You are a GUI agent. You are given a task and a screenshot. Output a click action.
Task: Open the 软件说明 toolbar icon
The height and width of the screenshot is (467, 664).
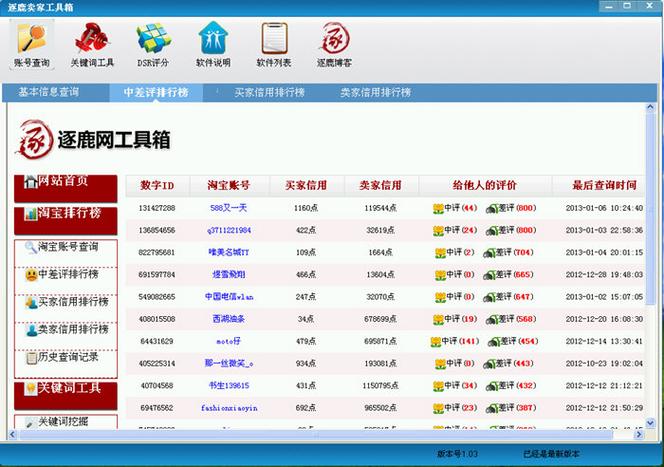pos(213,45)
